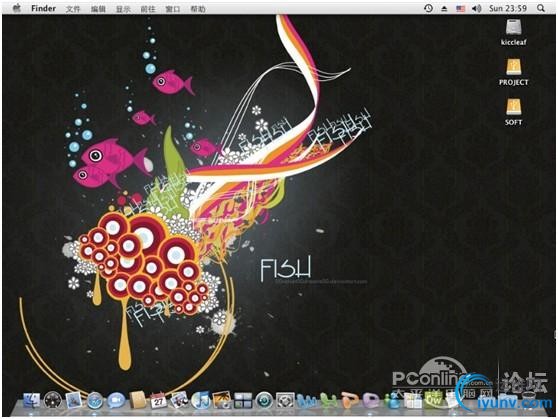The image size is (558, 419).
Task: Click the Eject icon in menu bar
Action: pyautogui.click(x=444, y=9)
